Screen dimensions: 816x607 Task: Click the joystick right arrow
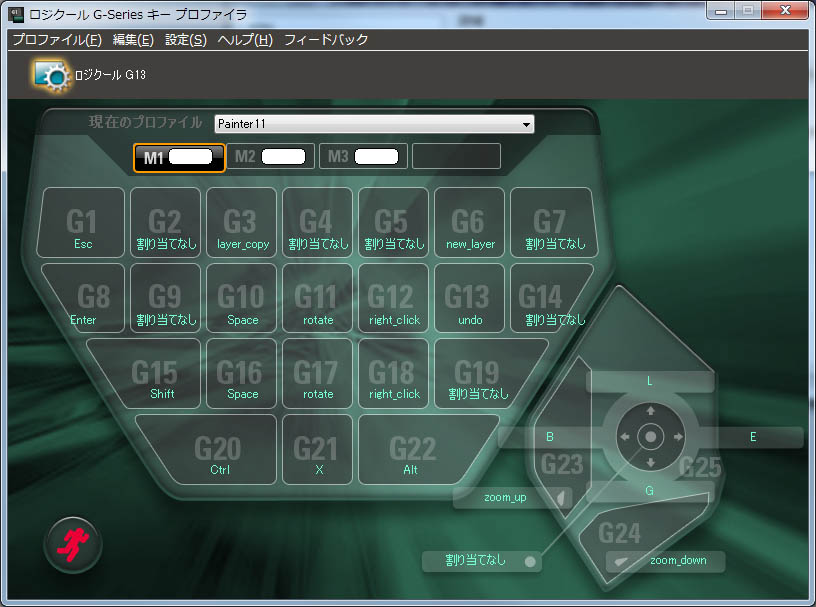tap(678, 437)
